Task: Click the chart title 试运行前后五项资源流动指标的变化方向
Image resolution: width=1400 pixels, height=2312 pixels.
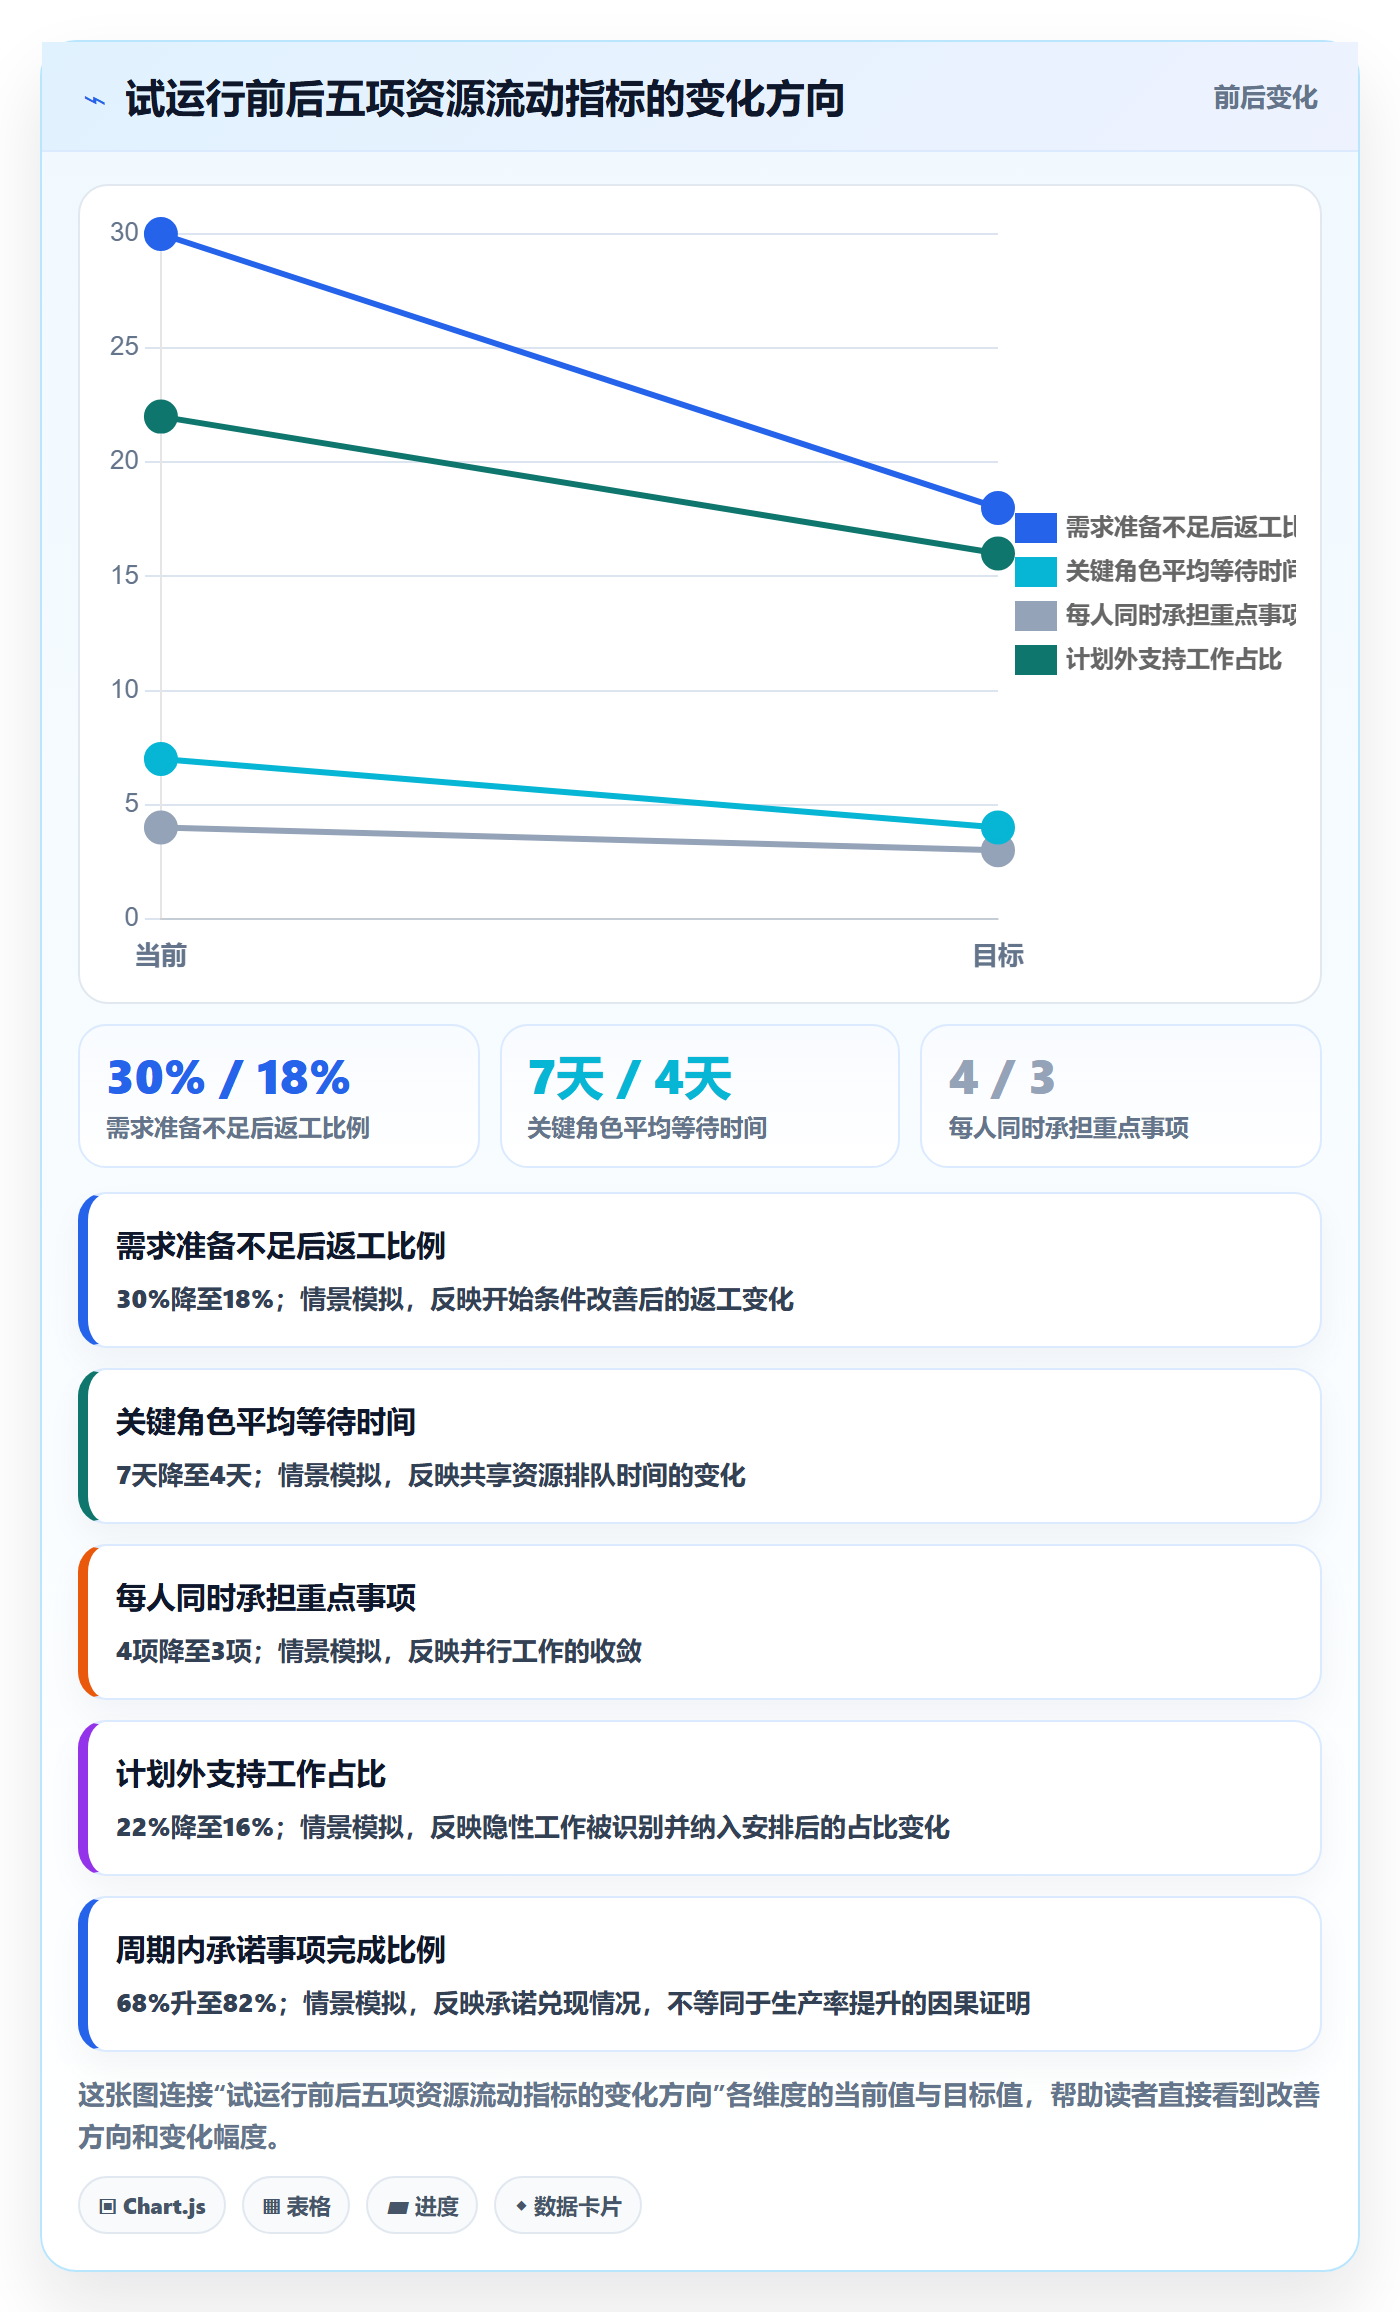Action: 485,99
